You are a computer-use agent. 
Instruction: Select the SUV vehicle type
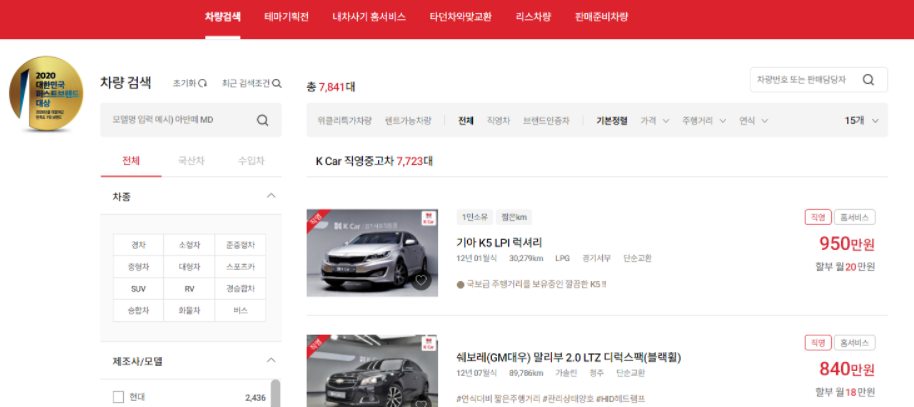pyautogui.click(x=138, y=289)
